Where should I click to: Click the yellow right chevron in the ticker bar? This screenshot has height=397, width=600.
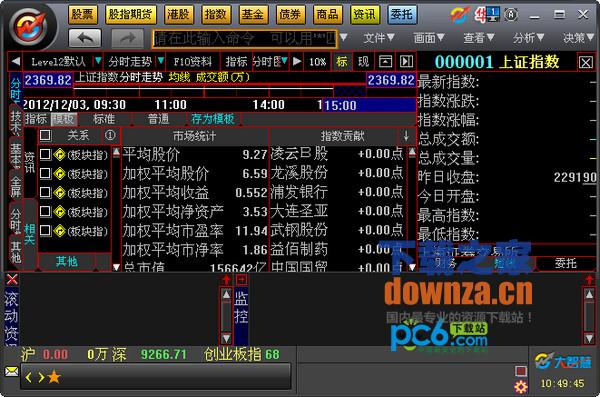[41, 377]
